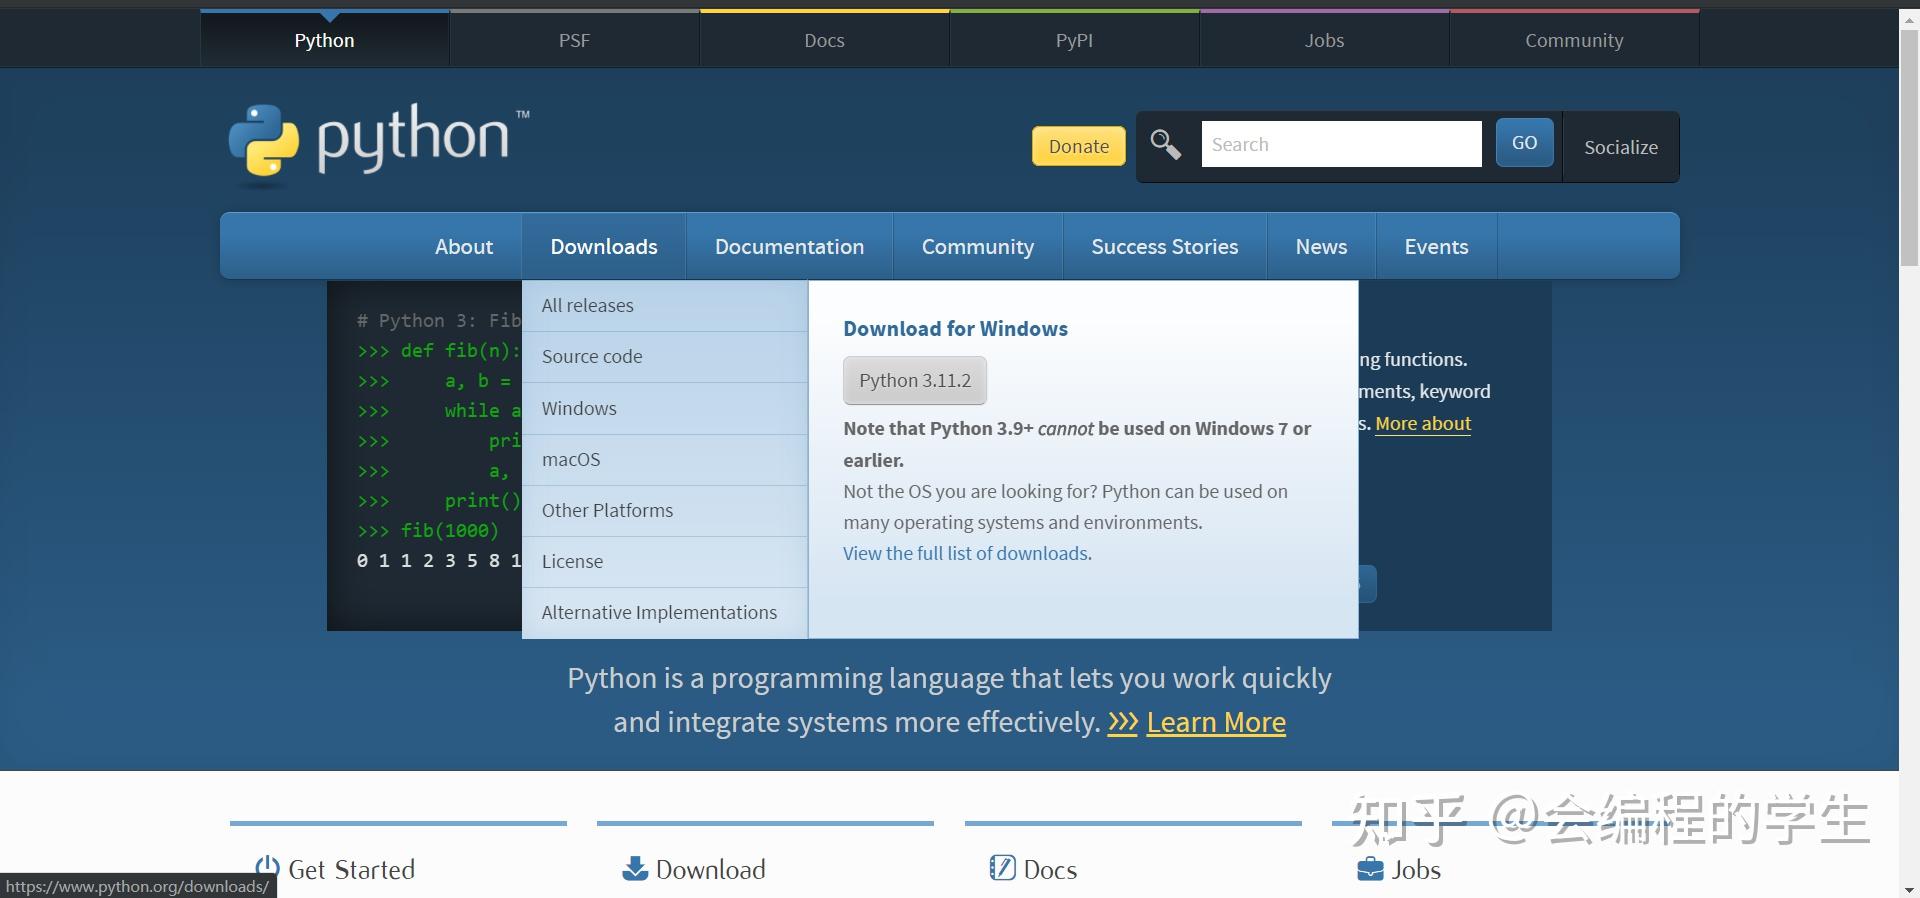Open the Documentation navigation menu
Viewport: 1920px width, 898px height.
click(789, 246)
